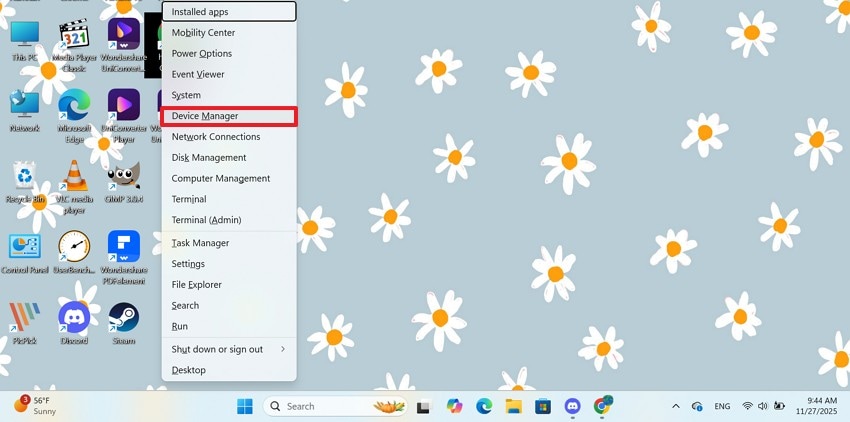Select the Discord desktop shortcut
This screenshot has height=422, width=850.
coord(74,324)
